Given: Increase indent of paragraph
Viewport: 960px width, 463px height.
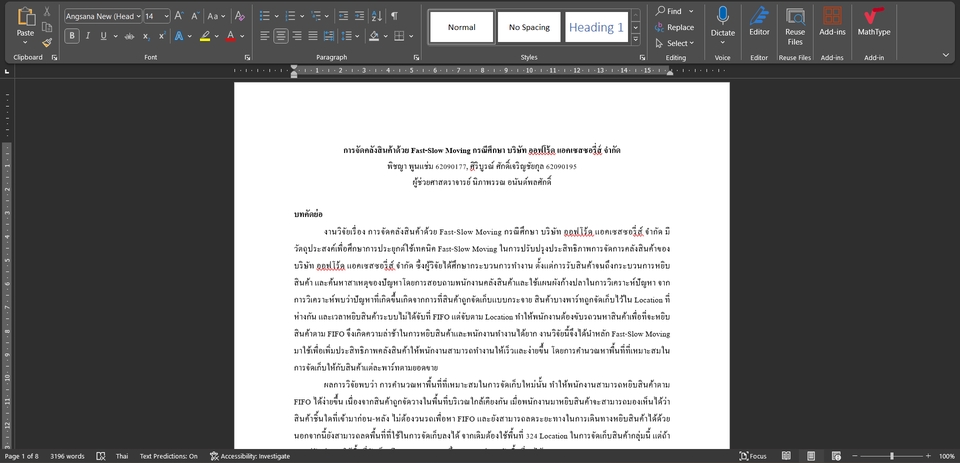Looking at the screenshot, I should click(x=359, y=17).
